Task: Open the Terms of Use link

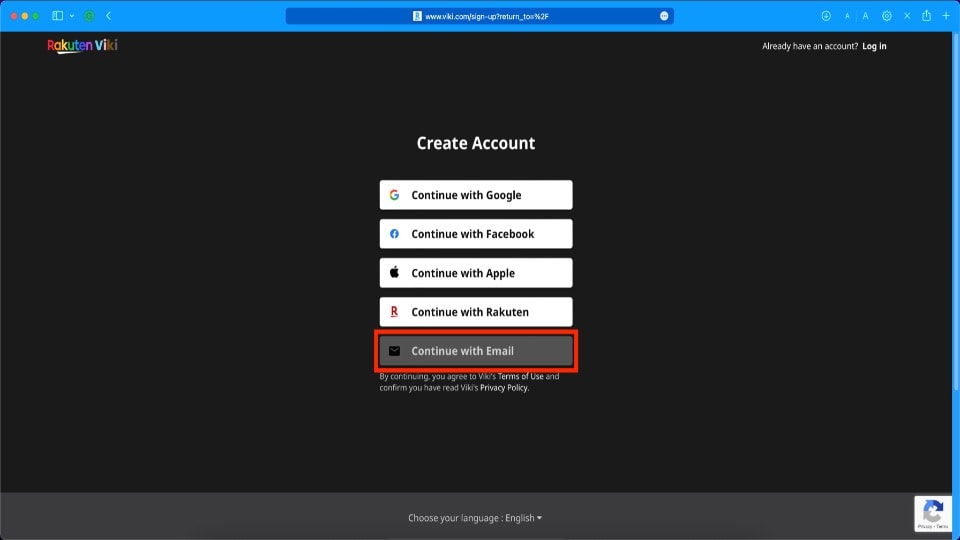Action: pos(520,377)
